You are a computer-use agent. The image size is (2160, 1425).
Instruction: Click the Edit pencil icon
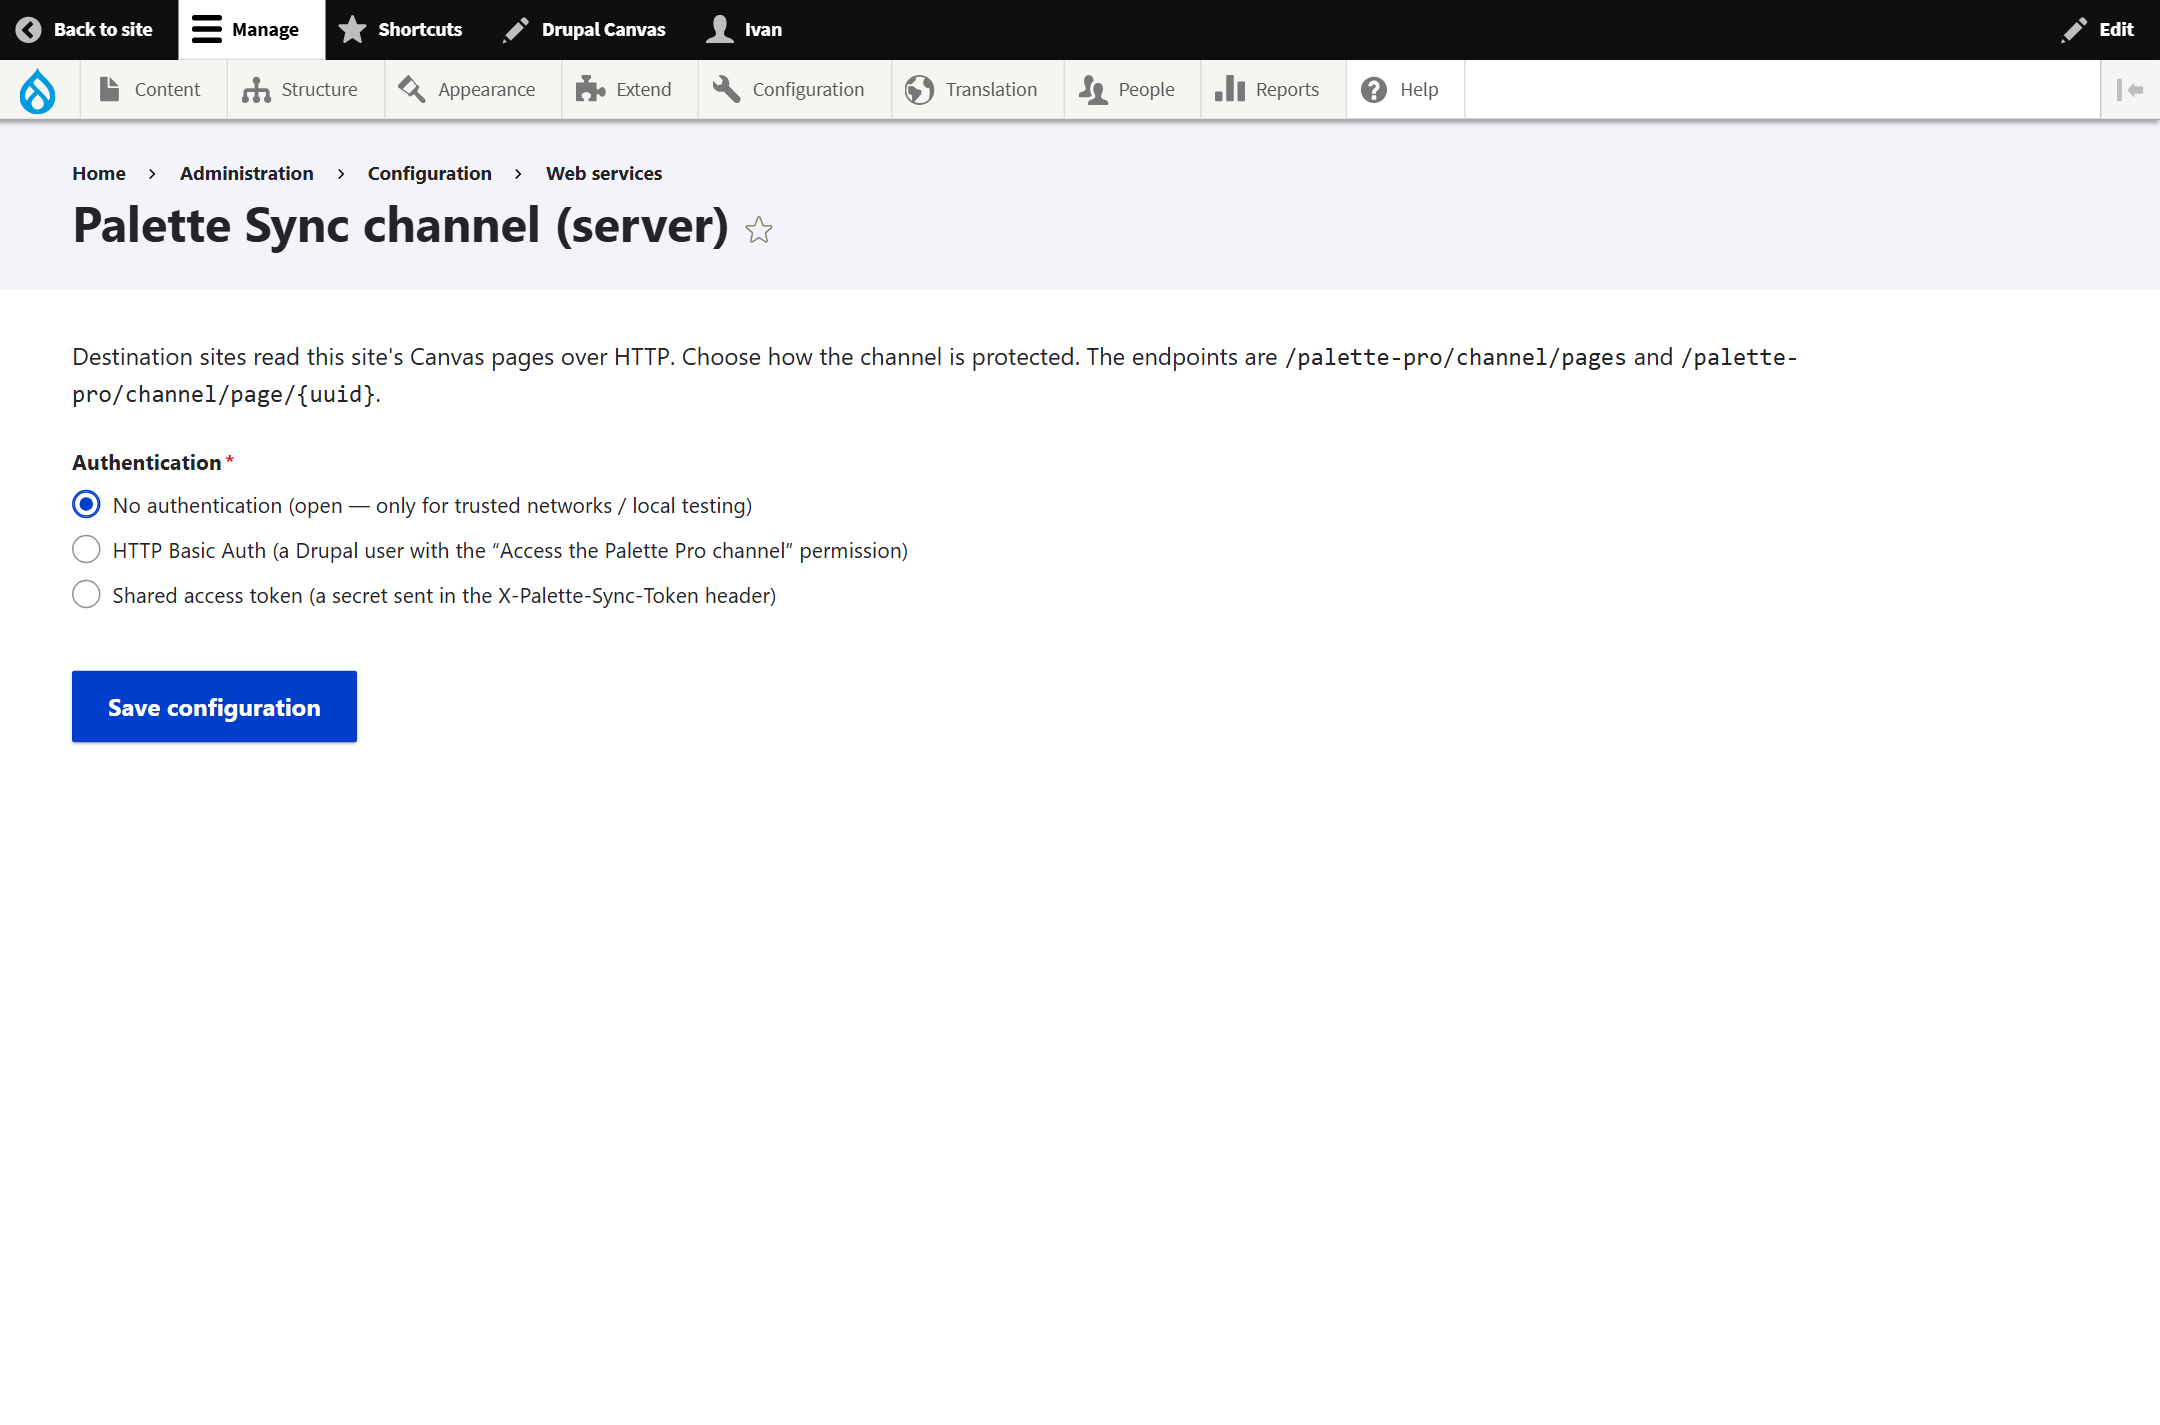click(x=2074, y=30)
